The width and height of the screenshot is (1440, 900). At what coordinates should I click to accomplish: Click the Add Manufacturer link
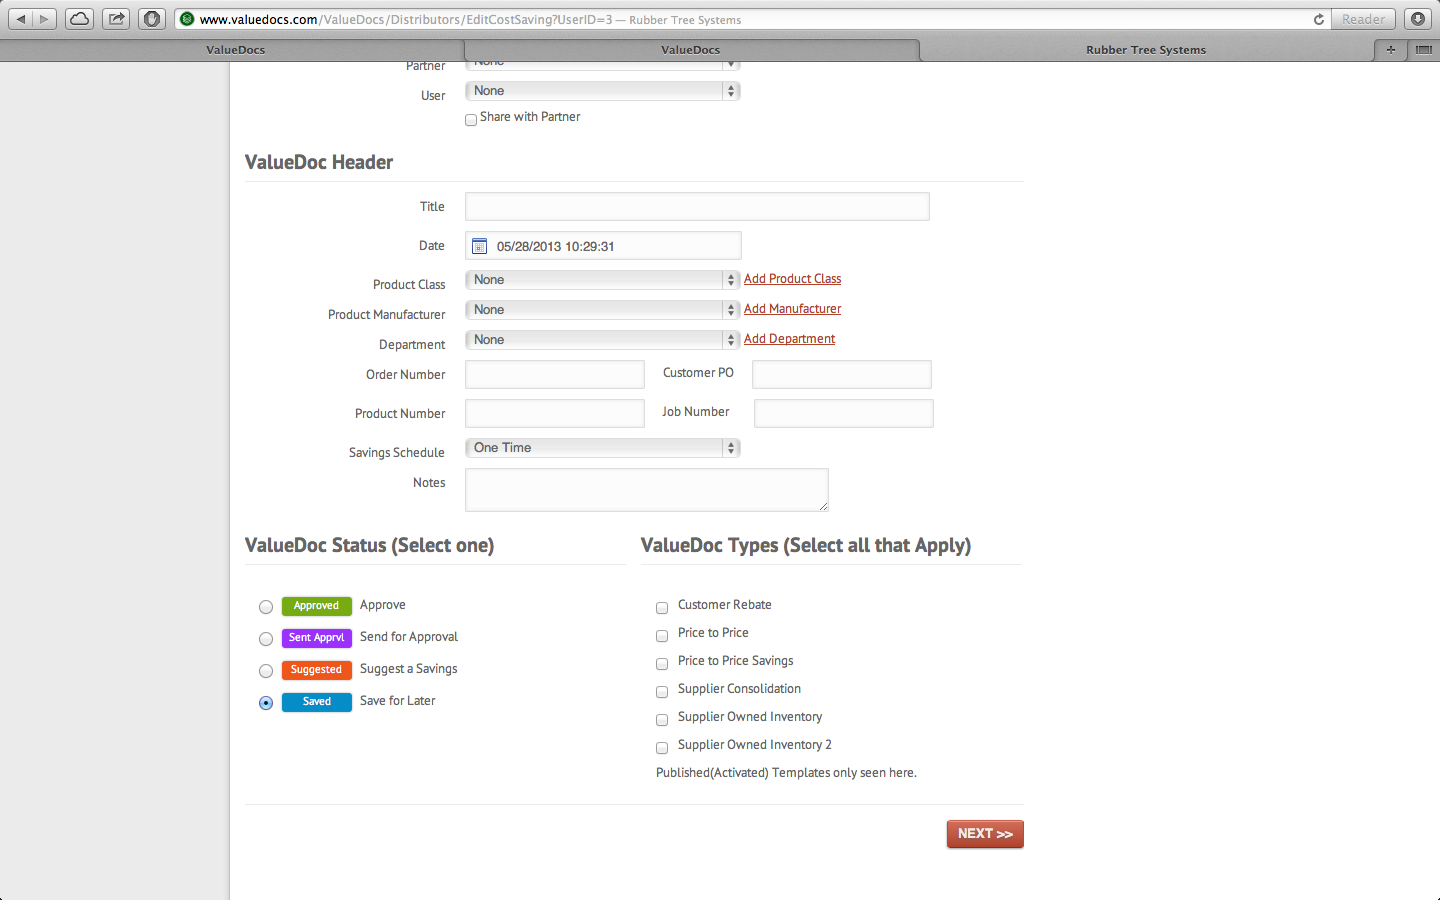pyautogui.click(x=792, y=309)
